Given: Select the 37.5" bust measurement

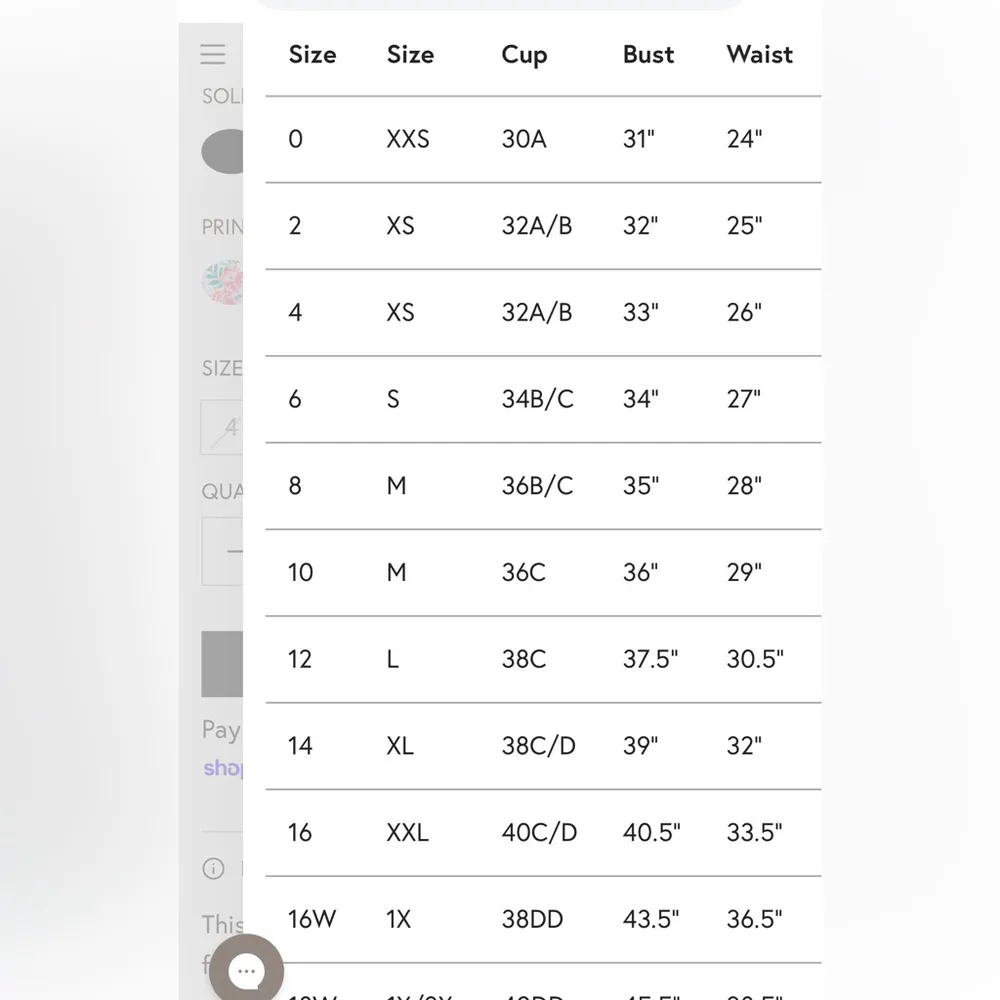Looking at the screenshot, I should pos(650,659).
